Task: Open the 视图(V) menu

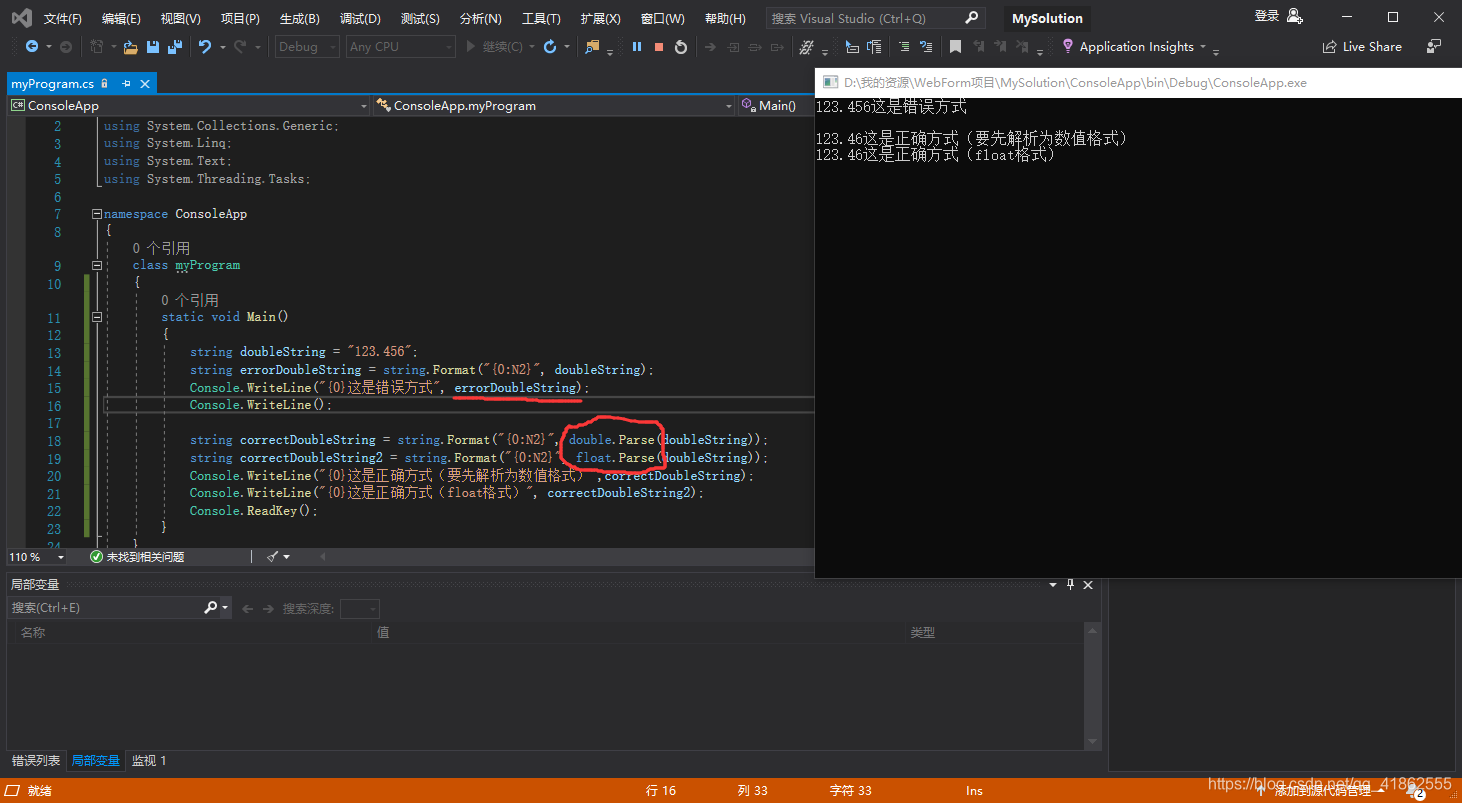Action: [180, 18]
